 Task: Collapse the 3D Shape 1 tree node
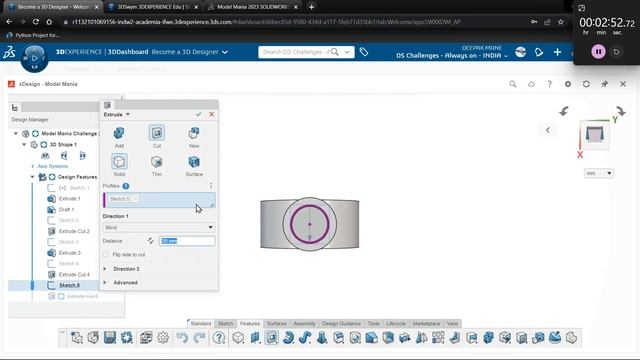[24, 144]
